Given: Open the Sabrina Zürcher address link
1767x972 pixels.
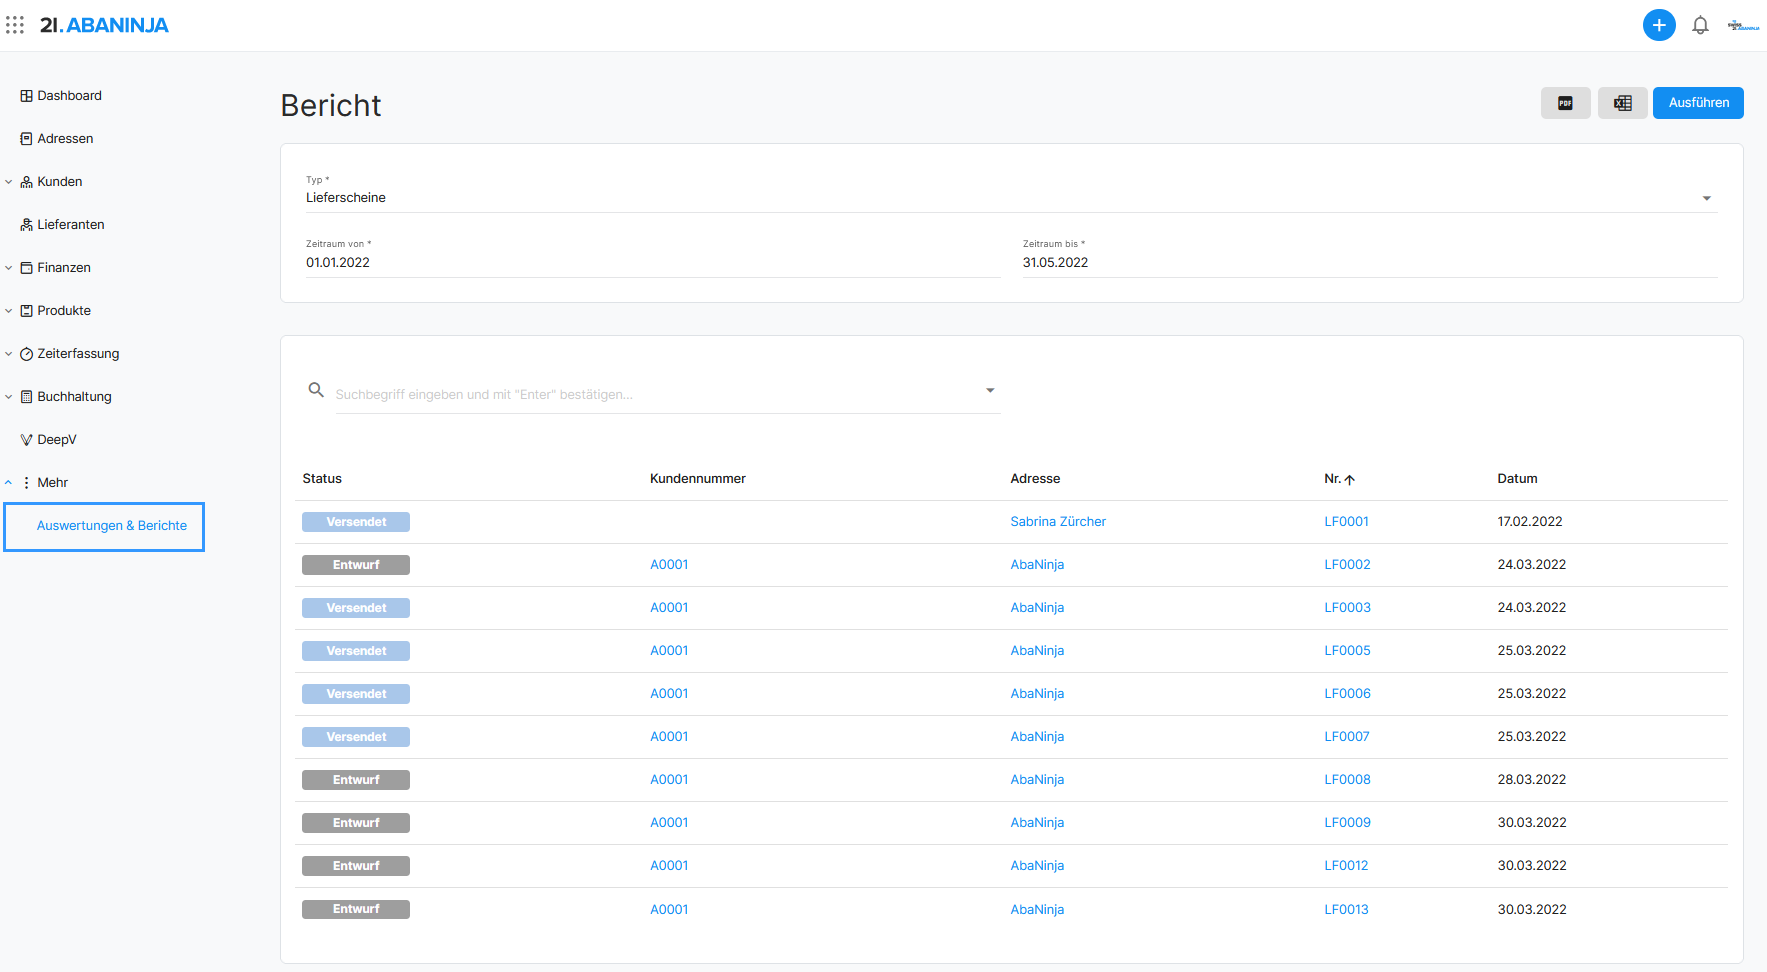Looking at the screenshot, I should tap(1058, 522).
